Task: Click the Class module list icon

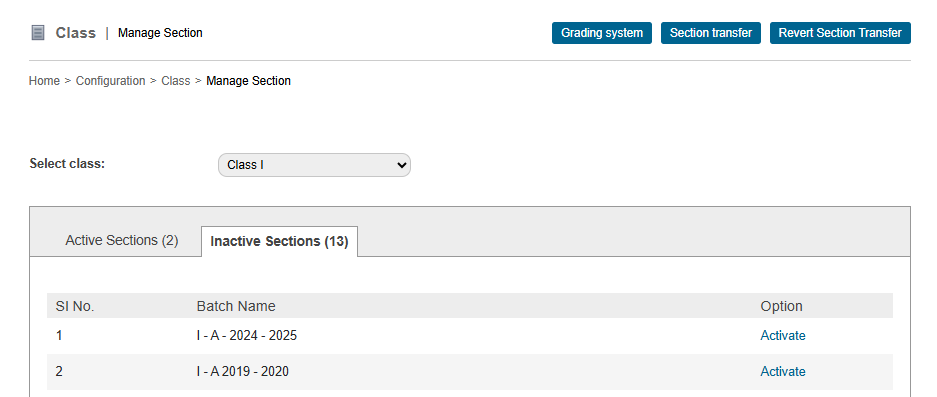Action: (x=38, y=33)
